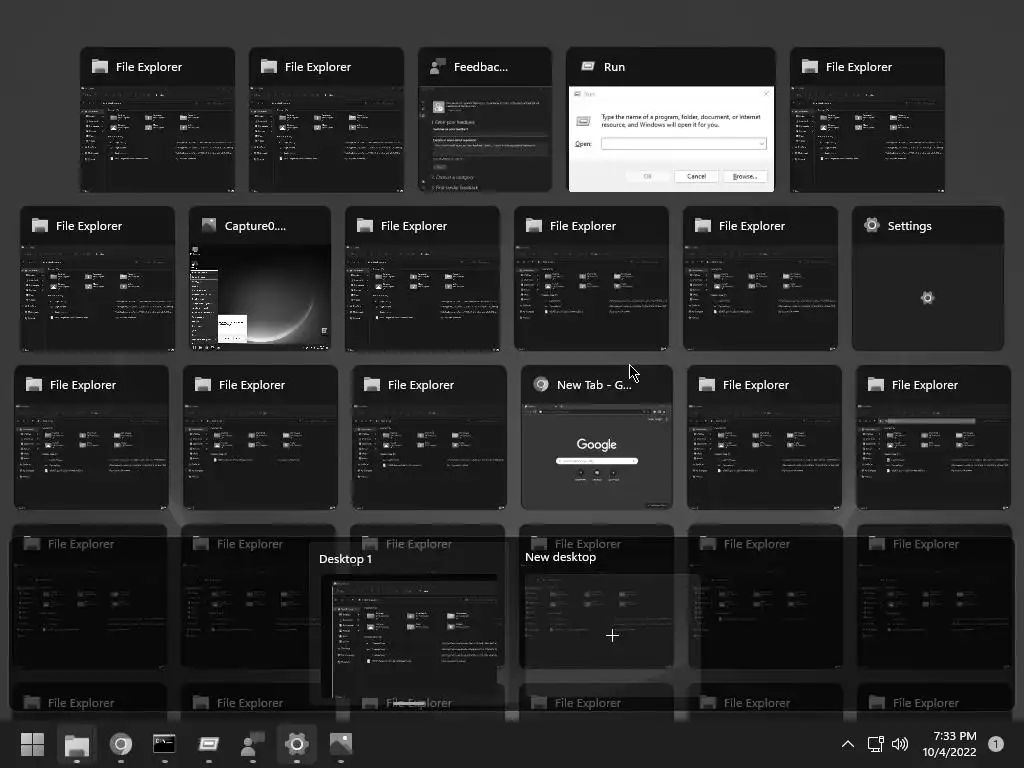The width and height of the screenshot is (1024, 768).
Task: Click the Photos taskbar icon
Action: 340,744
